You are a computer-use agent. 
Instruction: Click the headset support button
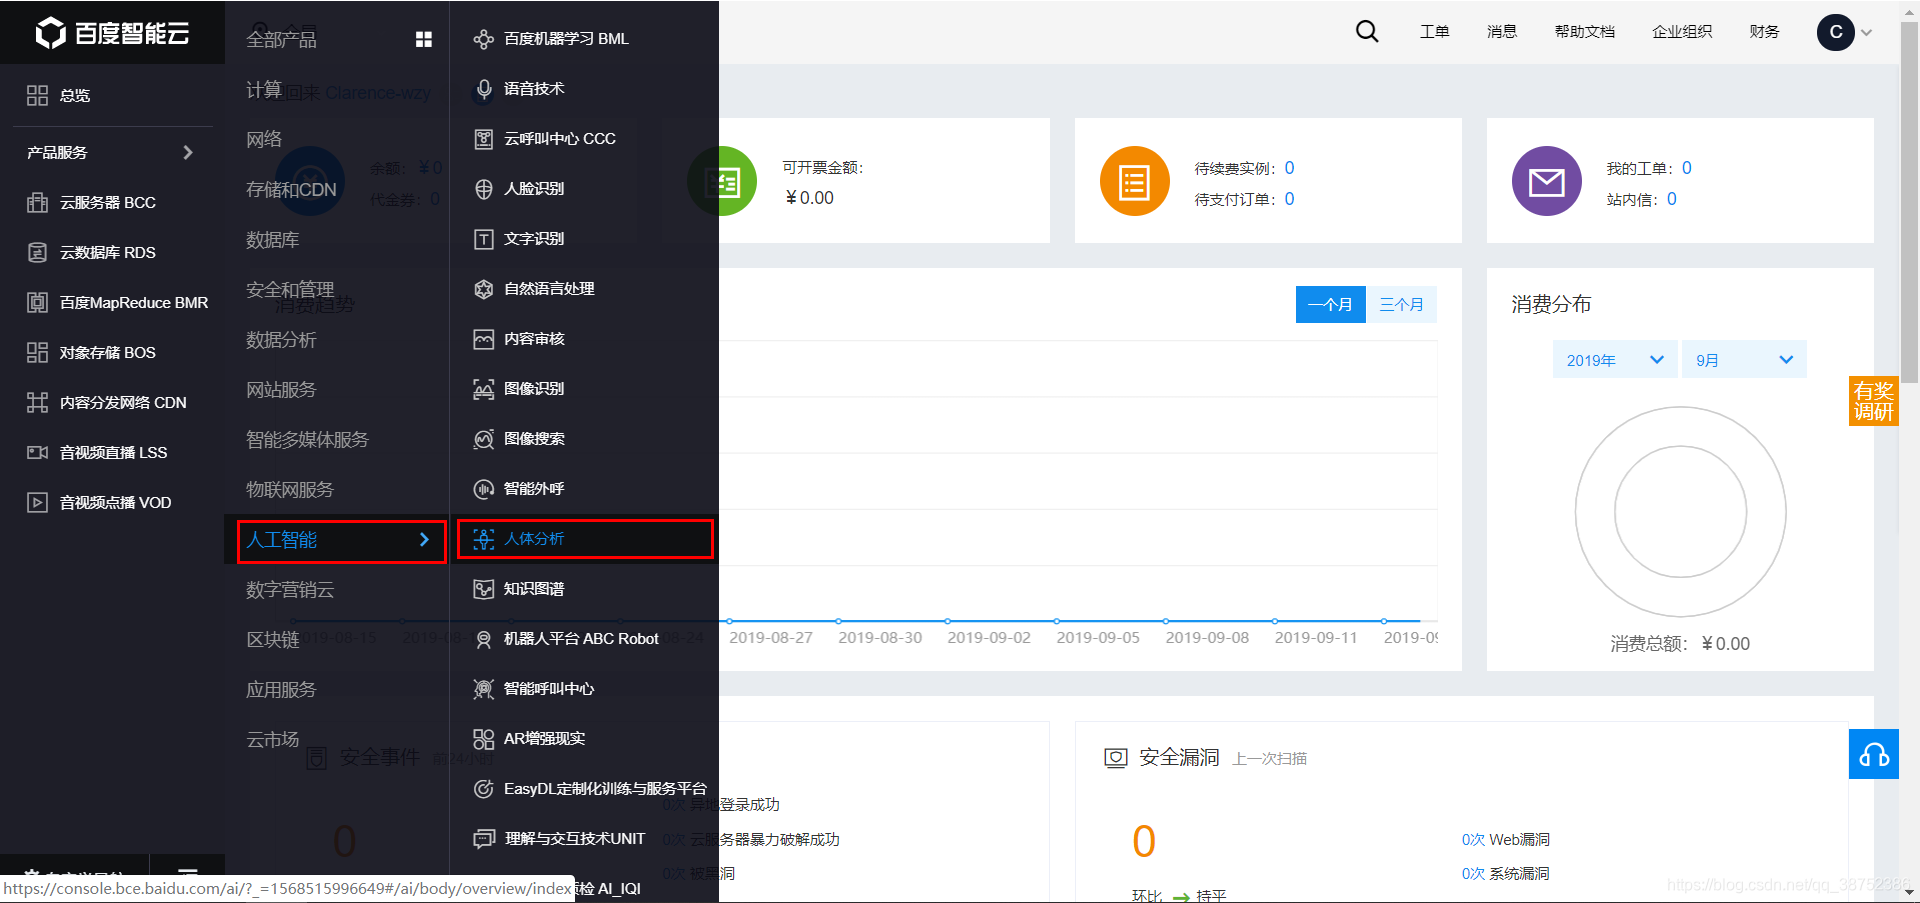pos(1873,754)
